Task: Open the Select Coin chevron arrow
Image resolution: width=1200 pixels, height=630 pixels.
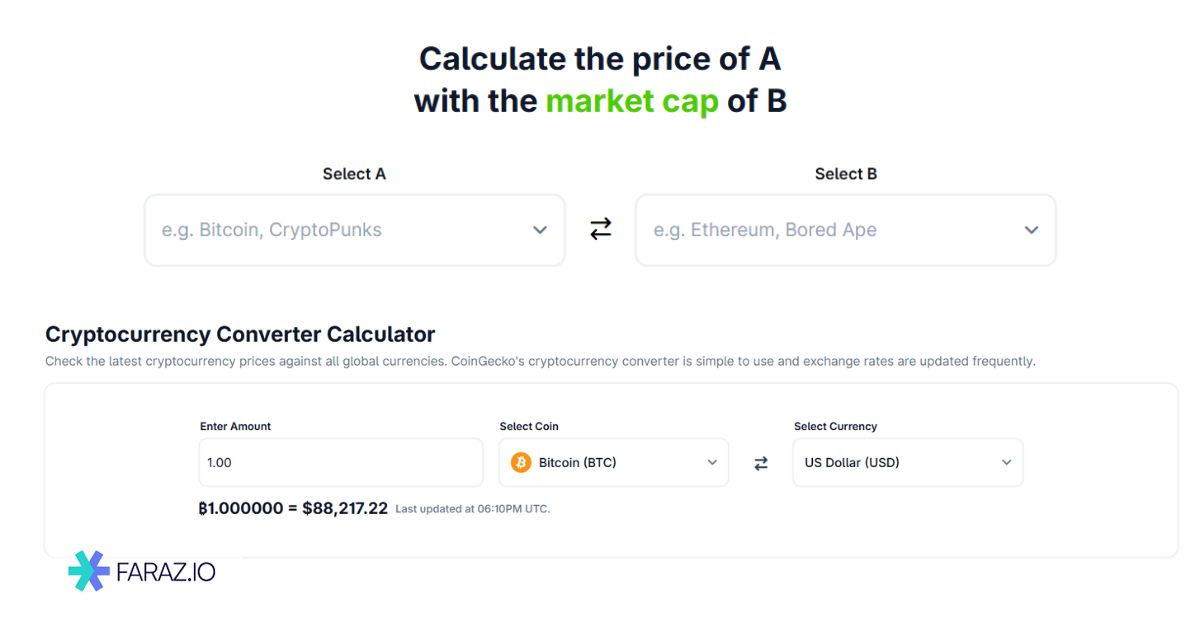Action: 712,463
